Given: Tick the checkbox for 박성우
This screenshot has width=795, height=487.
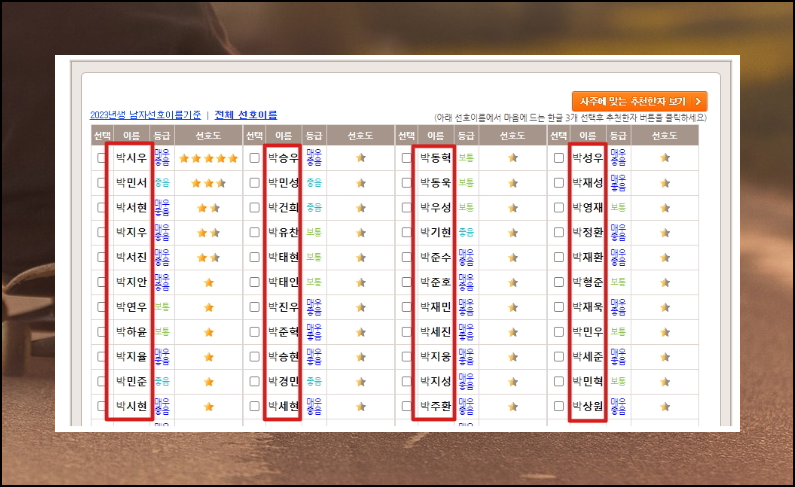Looking at the screenshot, I should pos(559,158).
